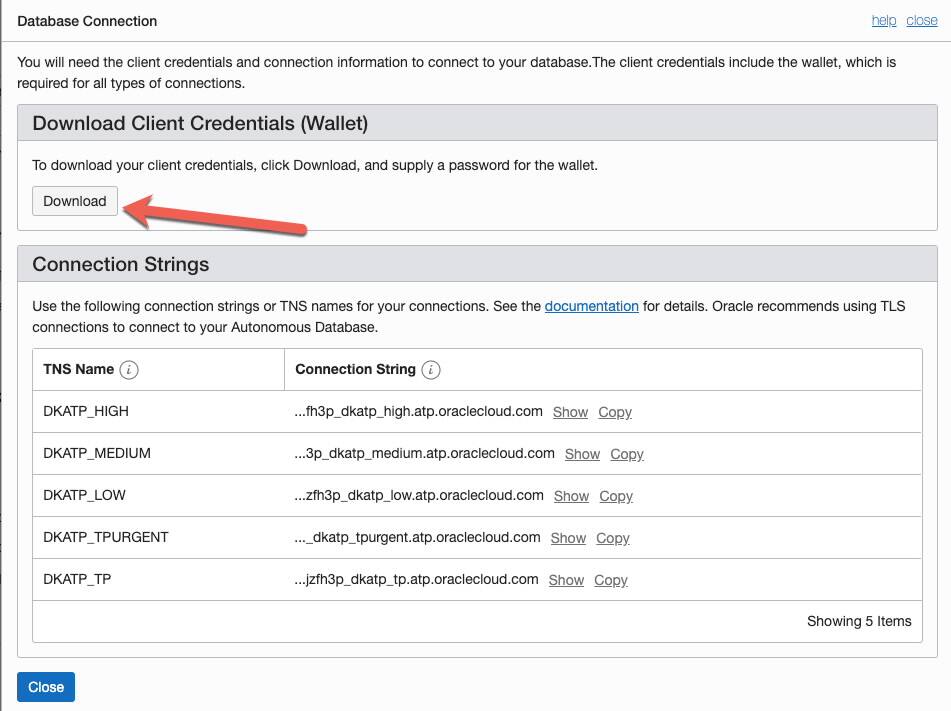Show the DKATP_TP connection string
Image resolution: width=951 pixels, height=711 pixels.
click(x=566, y=580)
